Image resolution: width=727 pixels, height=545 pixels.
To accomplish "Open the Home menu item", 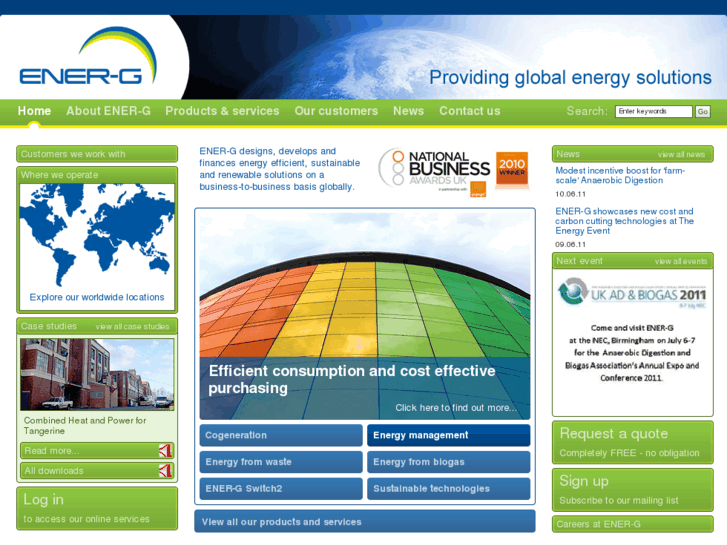I will 34,111.
